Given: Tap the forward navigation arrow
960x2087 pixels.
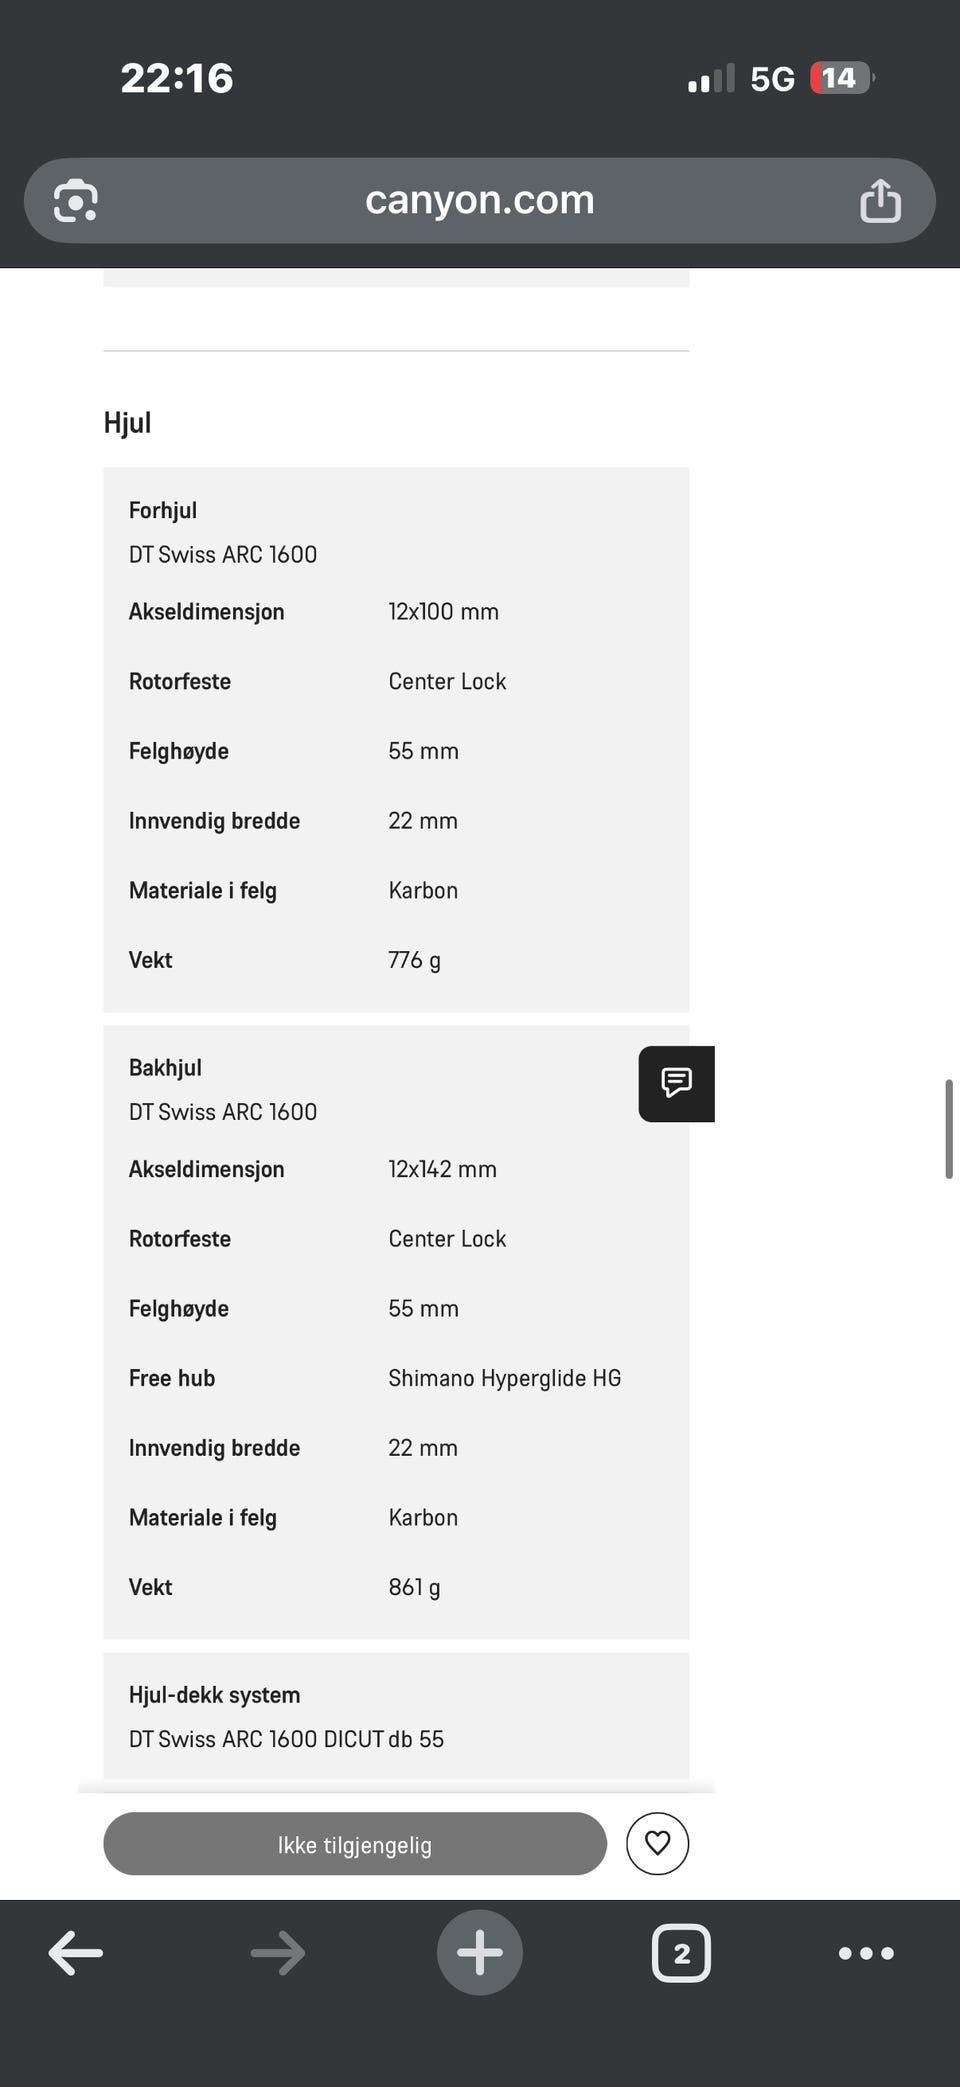Looking at the screenshot, I should [x=278, y=1953].
